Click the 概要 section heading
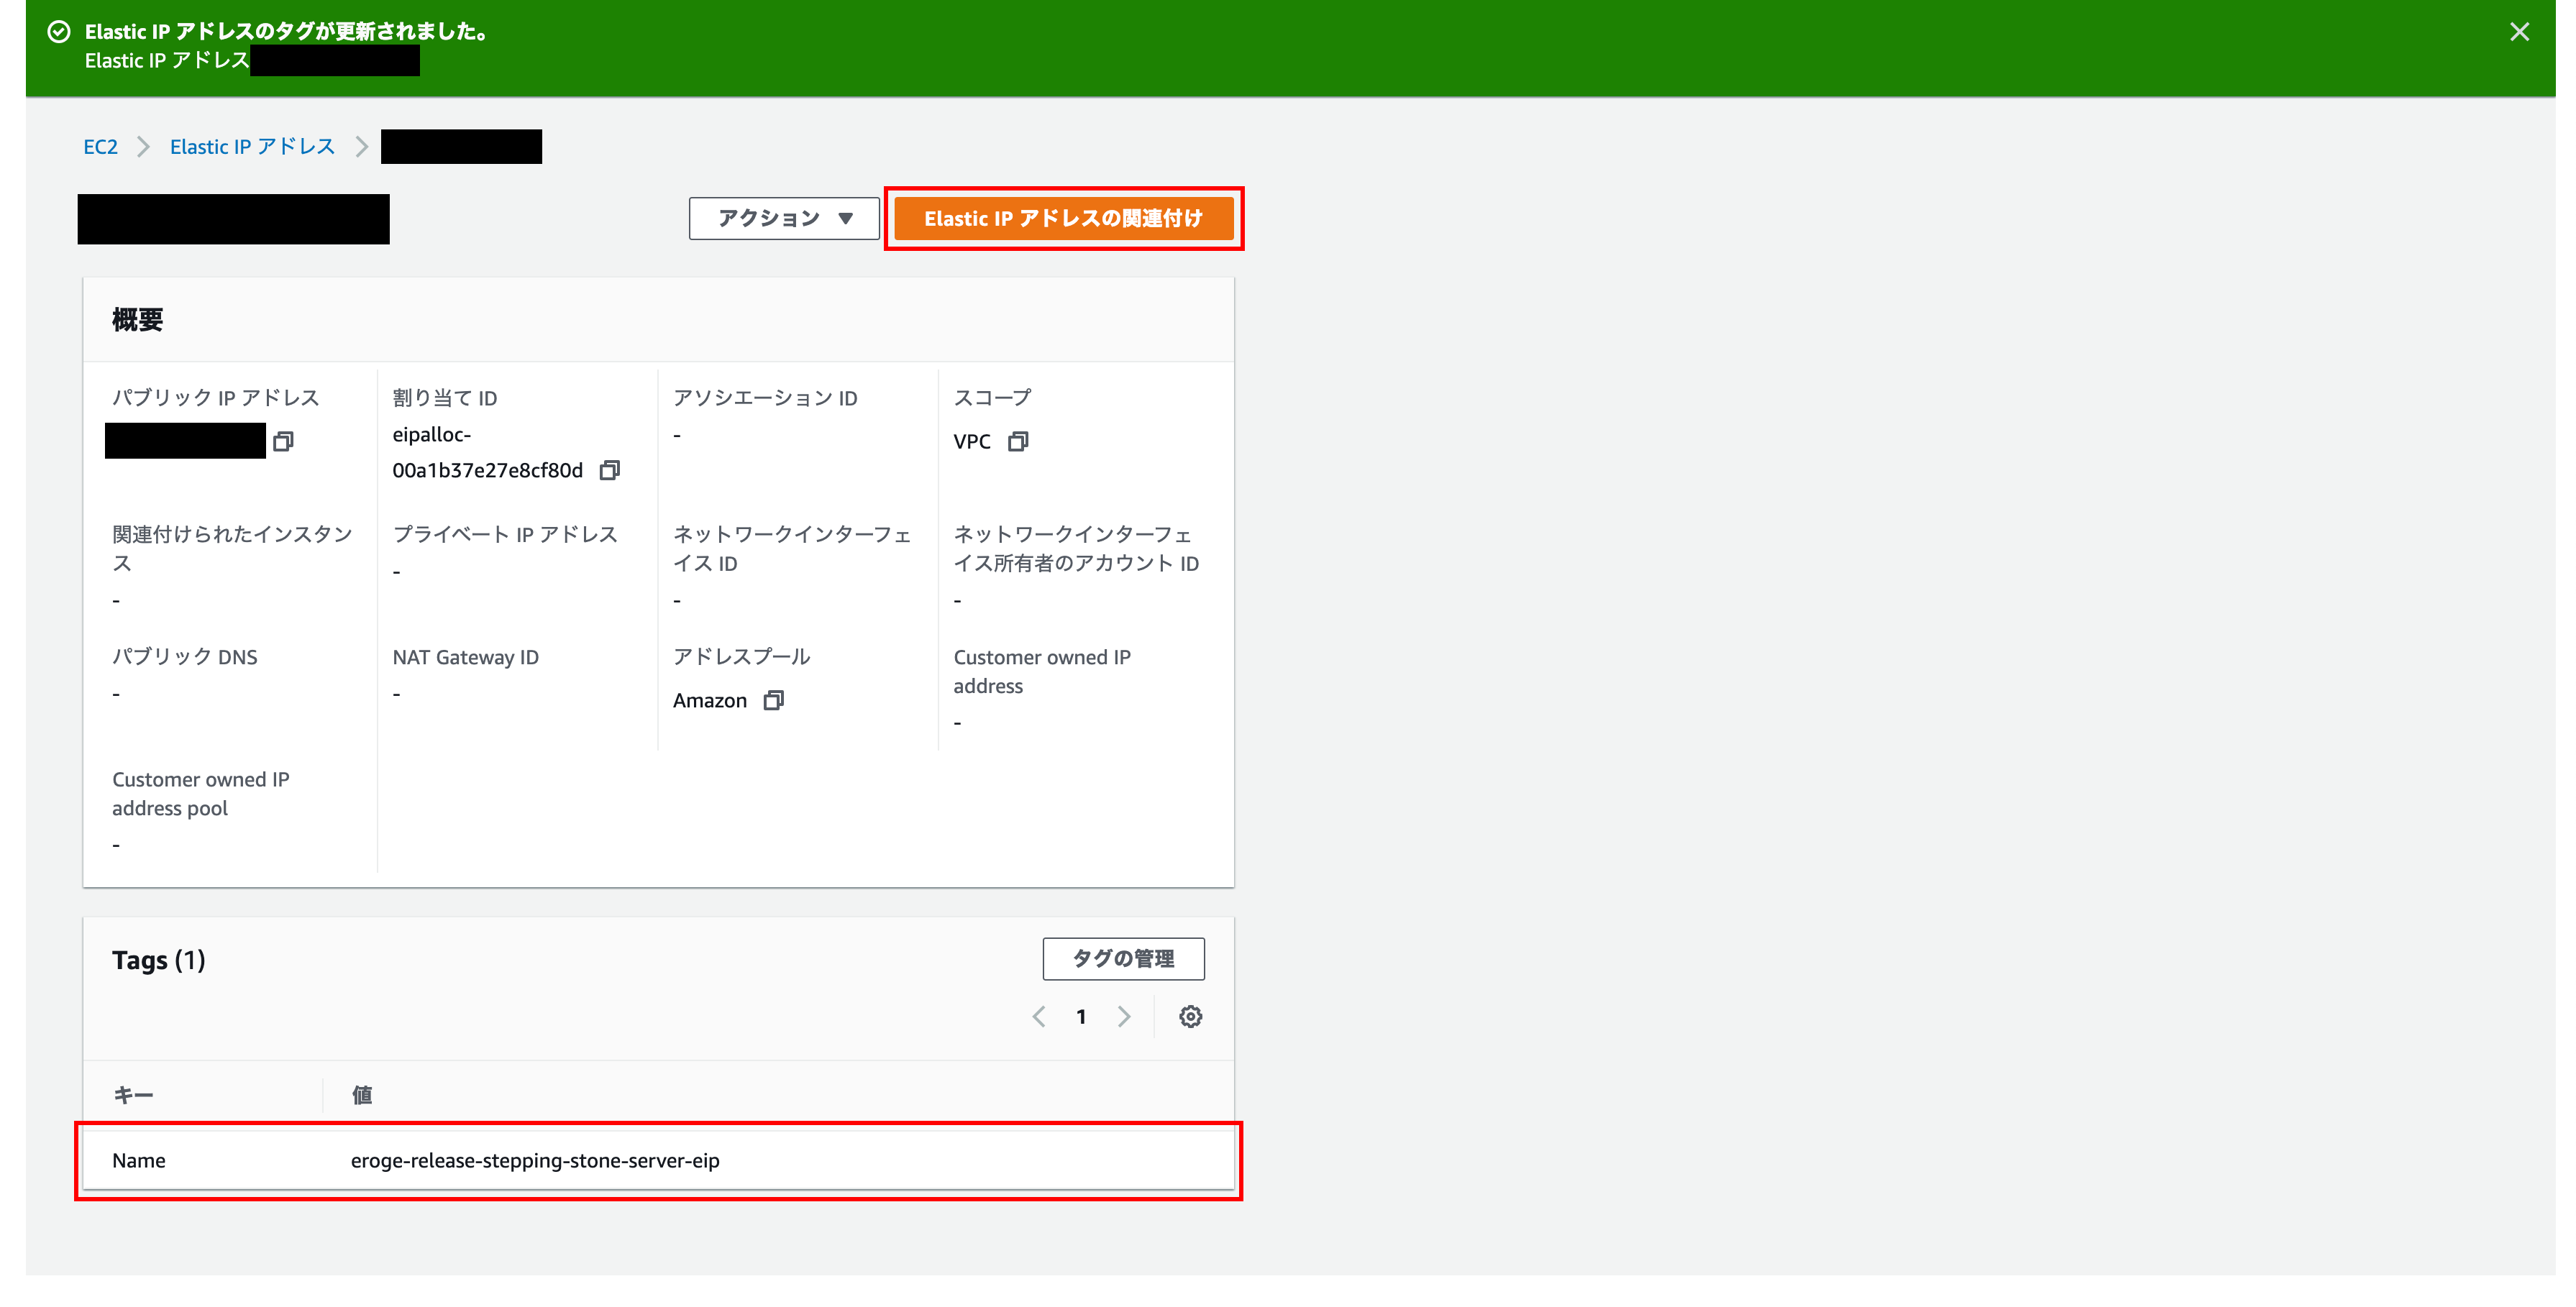The height and width of the screenshot is (1307, 2576). pos(137,320)
